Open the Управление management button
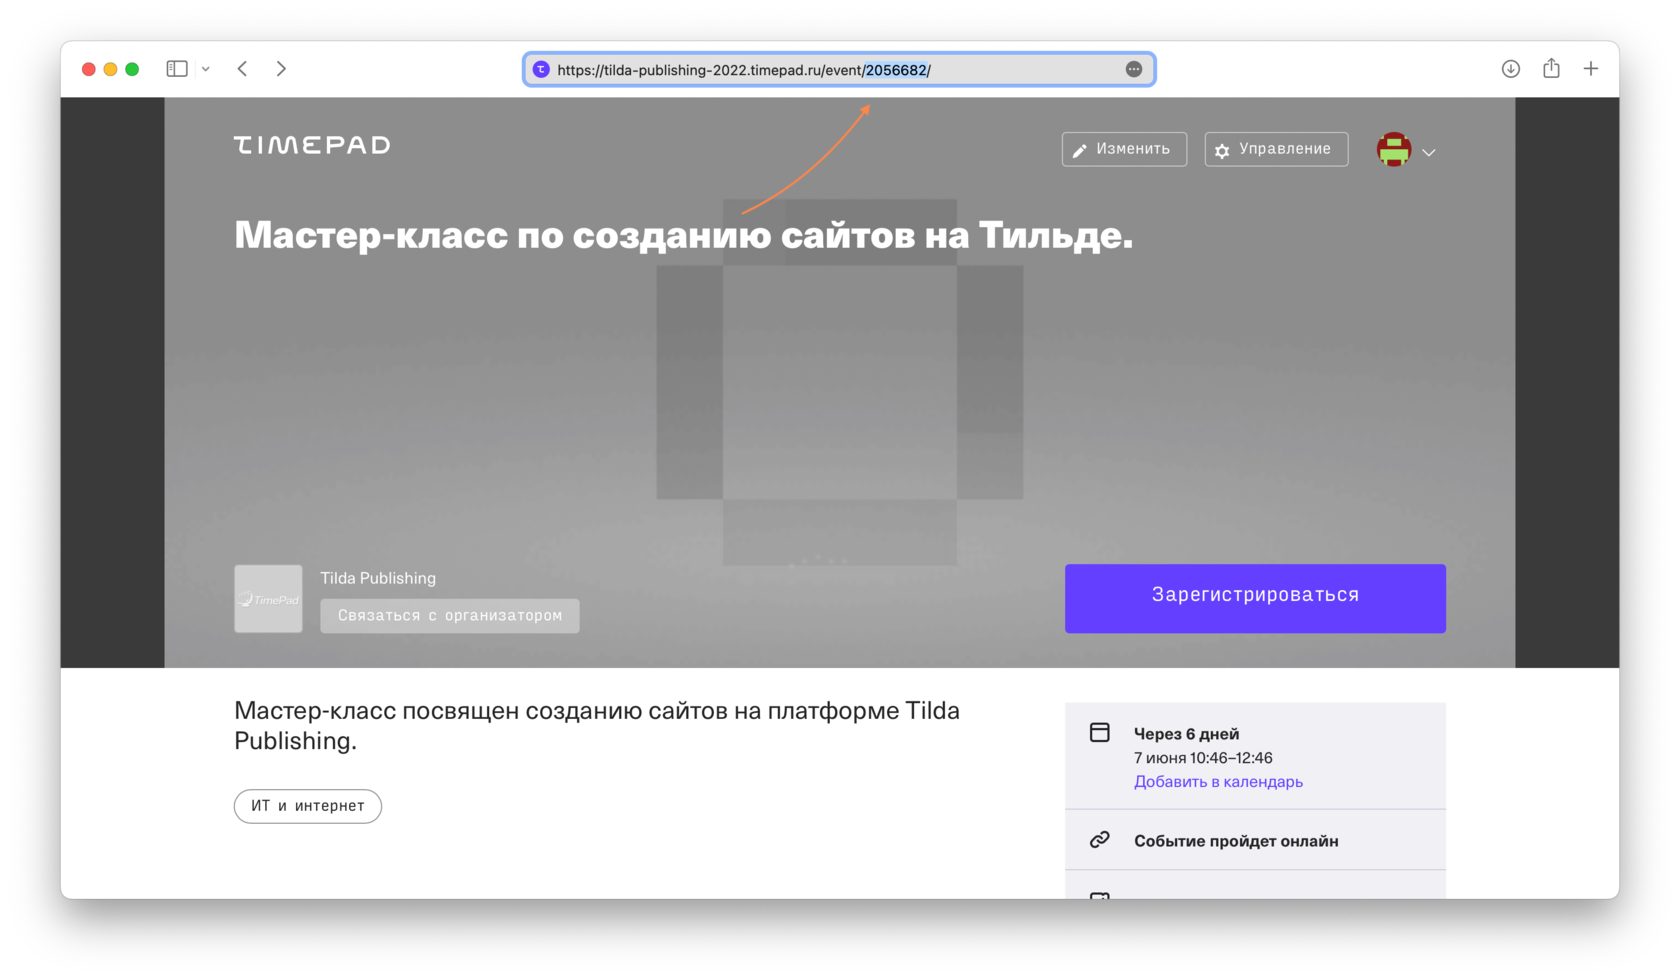 pos(1276,149)
